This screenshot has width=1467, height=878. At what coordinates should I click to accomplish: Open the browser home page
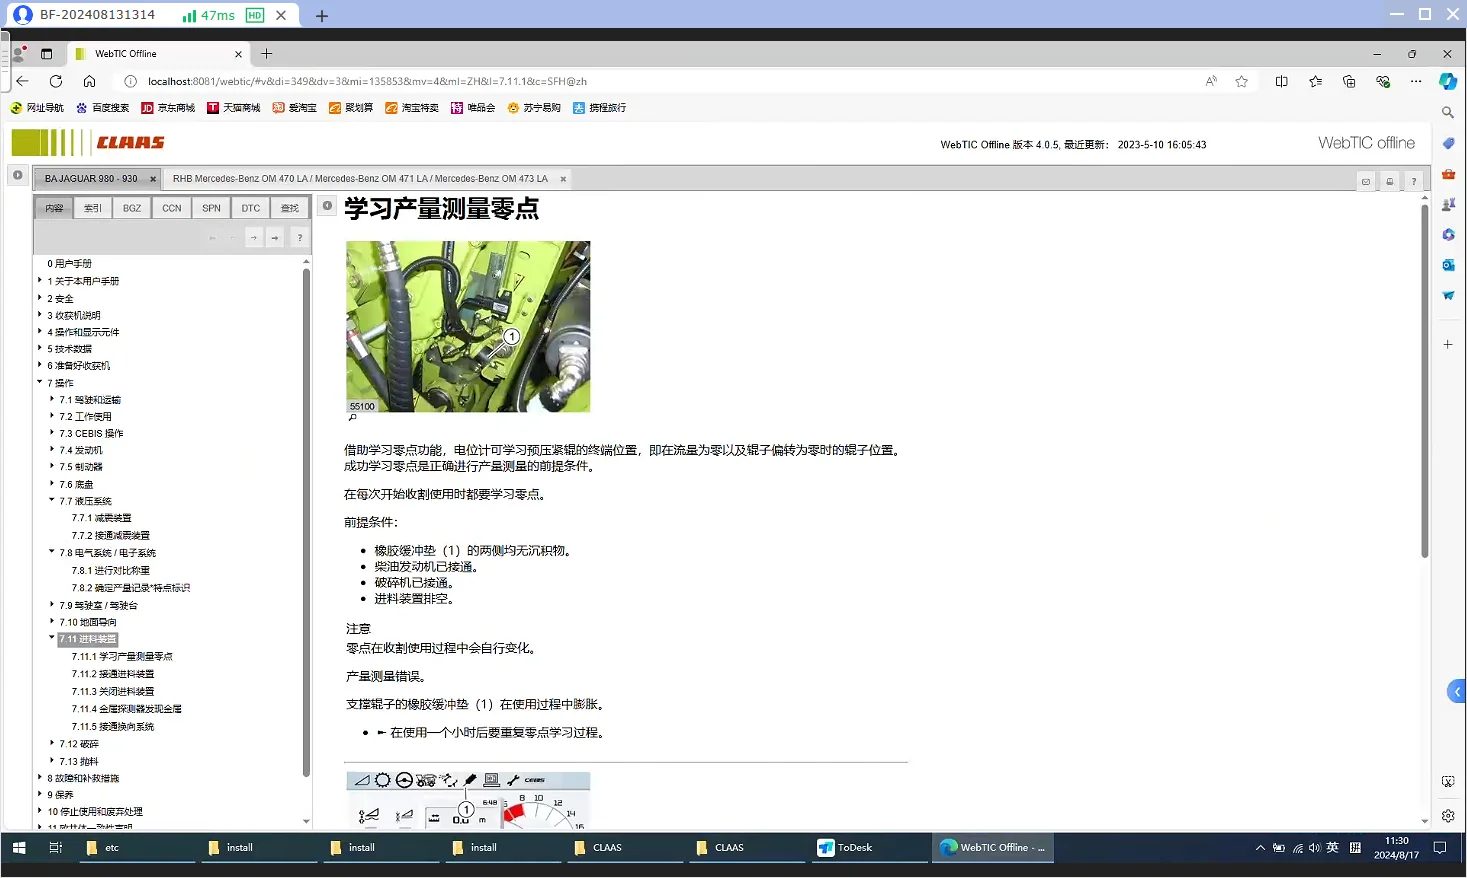pos(89,82)
